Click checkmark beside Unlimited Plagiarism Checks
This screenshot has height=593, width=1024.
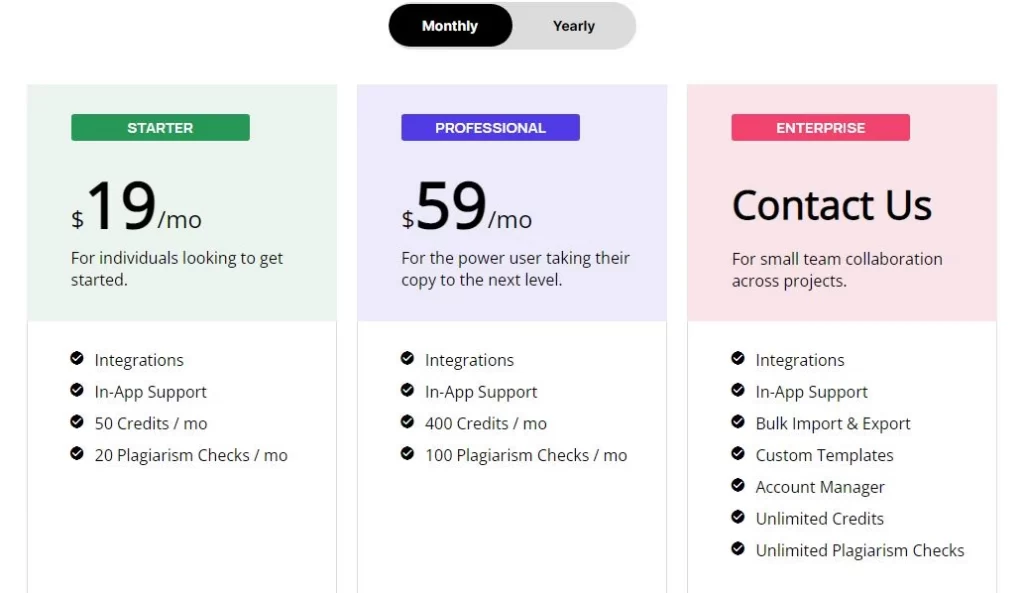(x=738, y=549)
